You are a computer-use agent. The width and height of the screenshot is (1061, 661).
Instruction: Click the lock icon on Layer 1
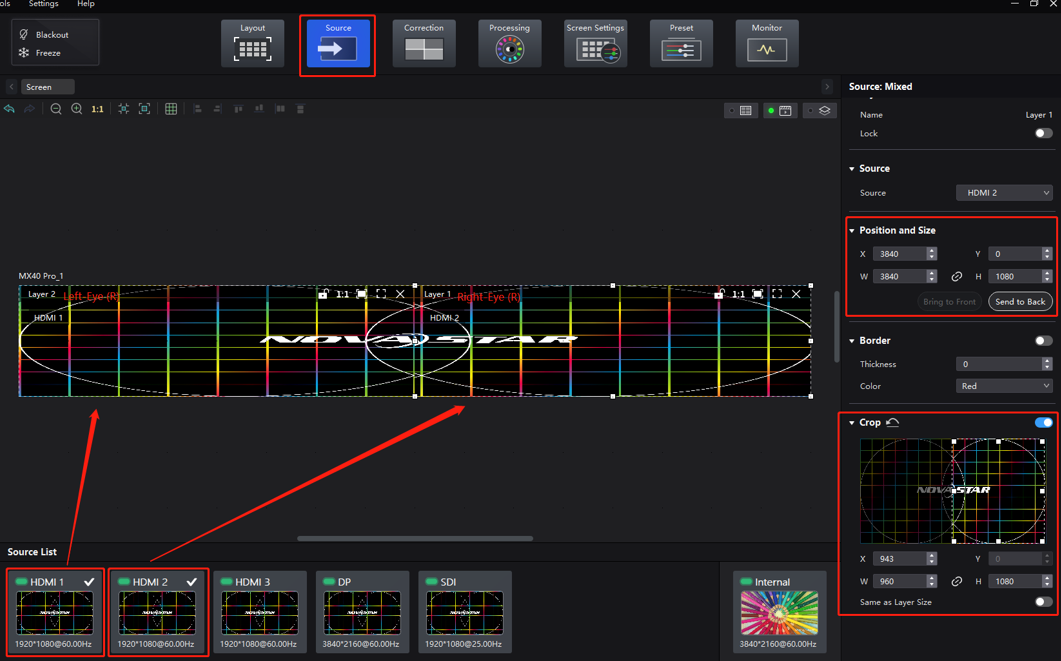click(719, 294)
